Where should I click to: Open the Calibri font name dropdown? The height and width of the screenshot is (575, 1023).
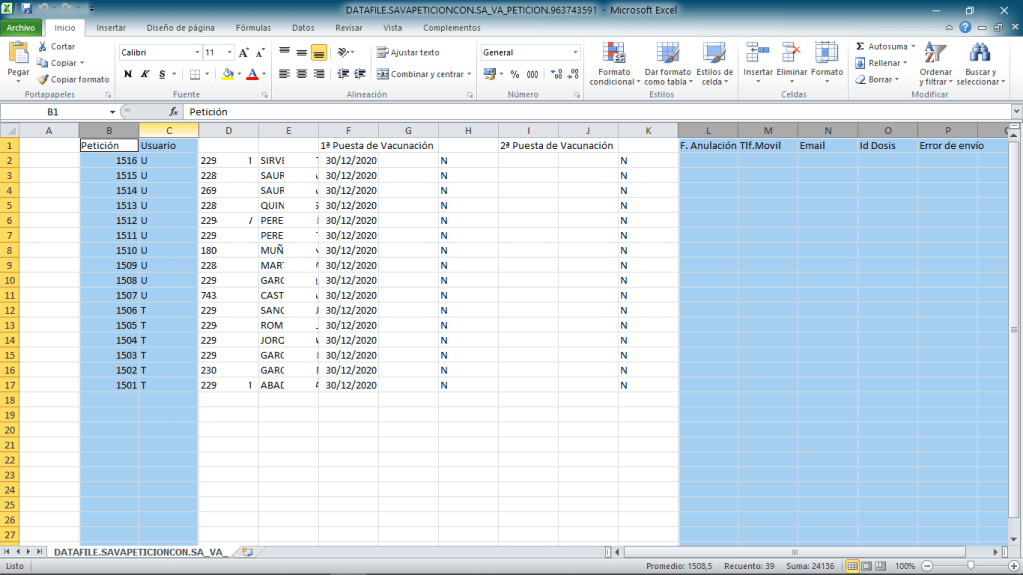tap(197, 52)
